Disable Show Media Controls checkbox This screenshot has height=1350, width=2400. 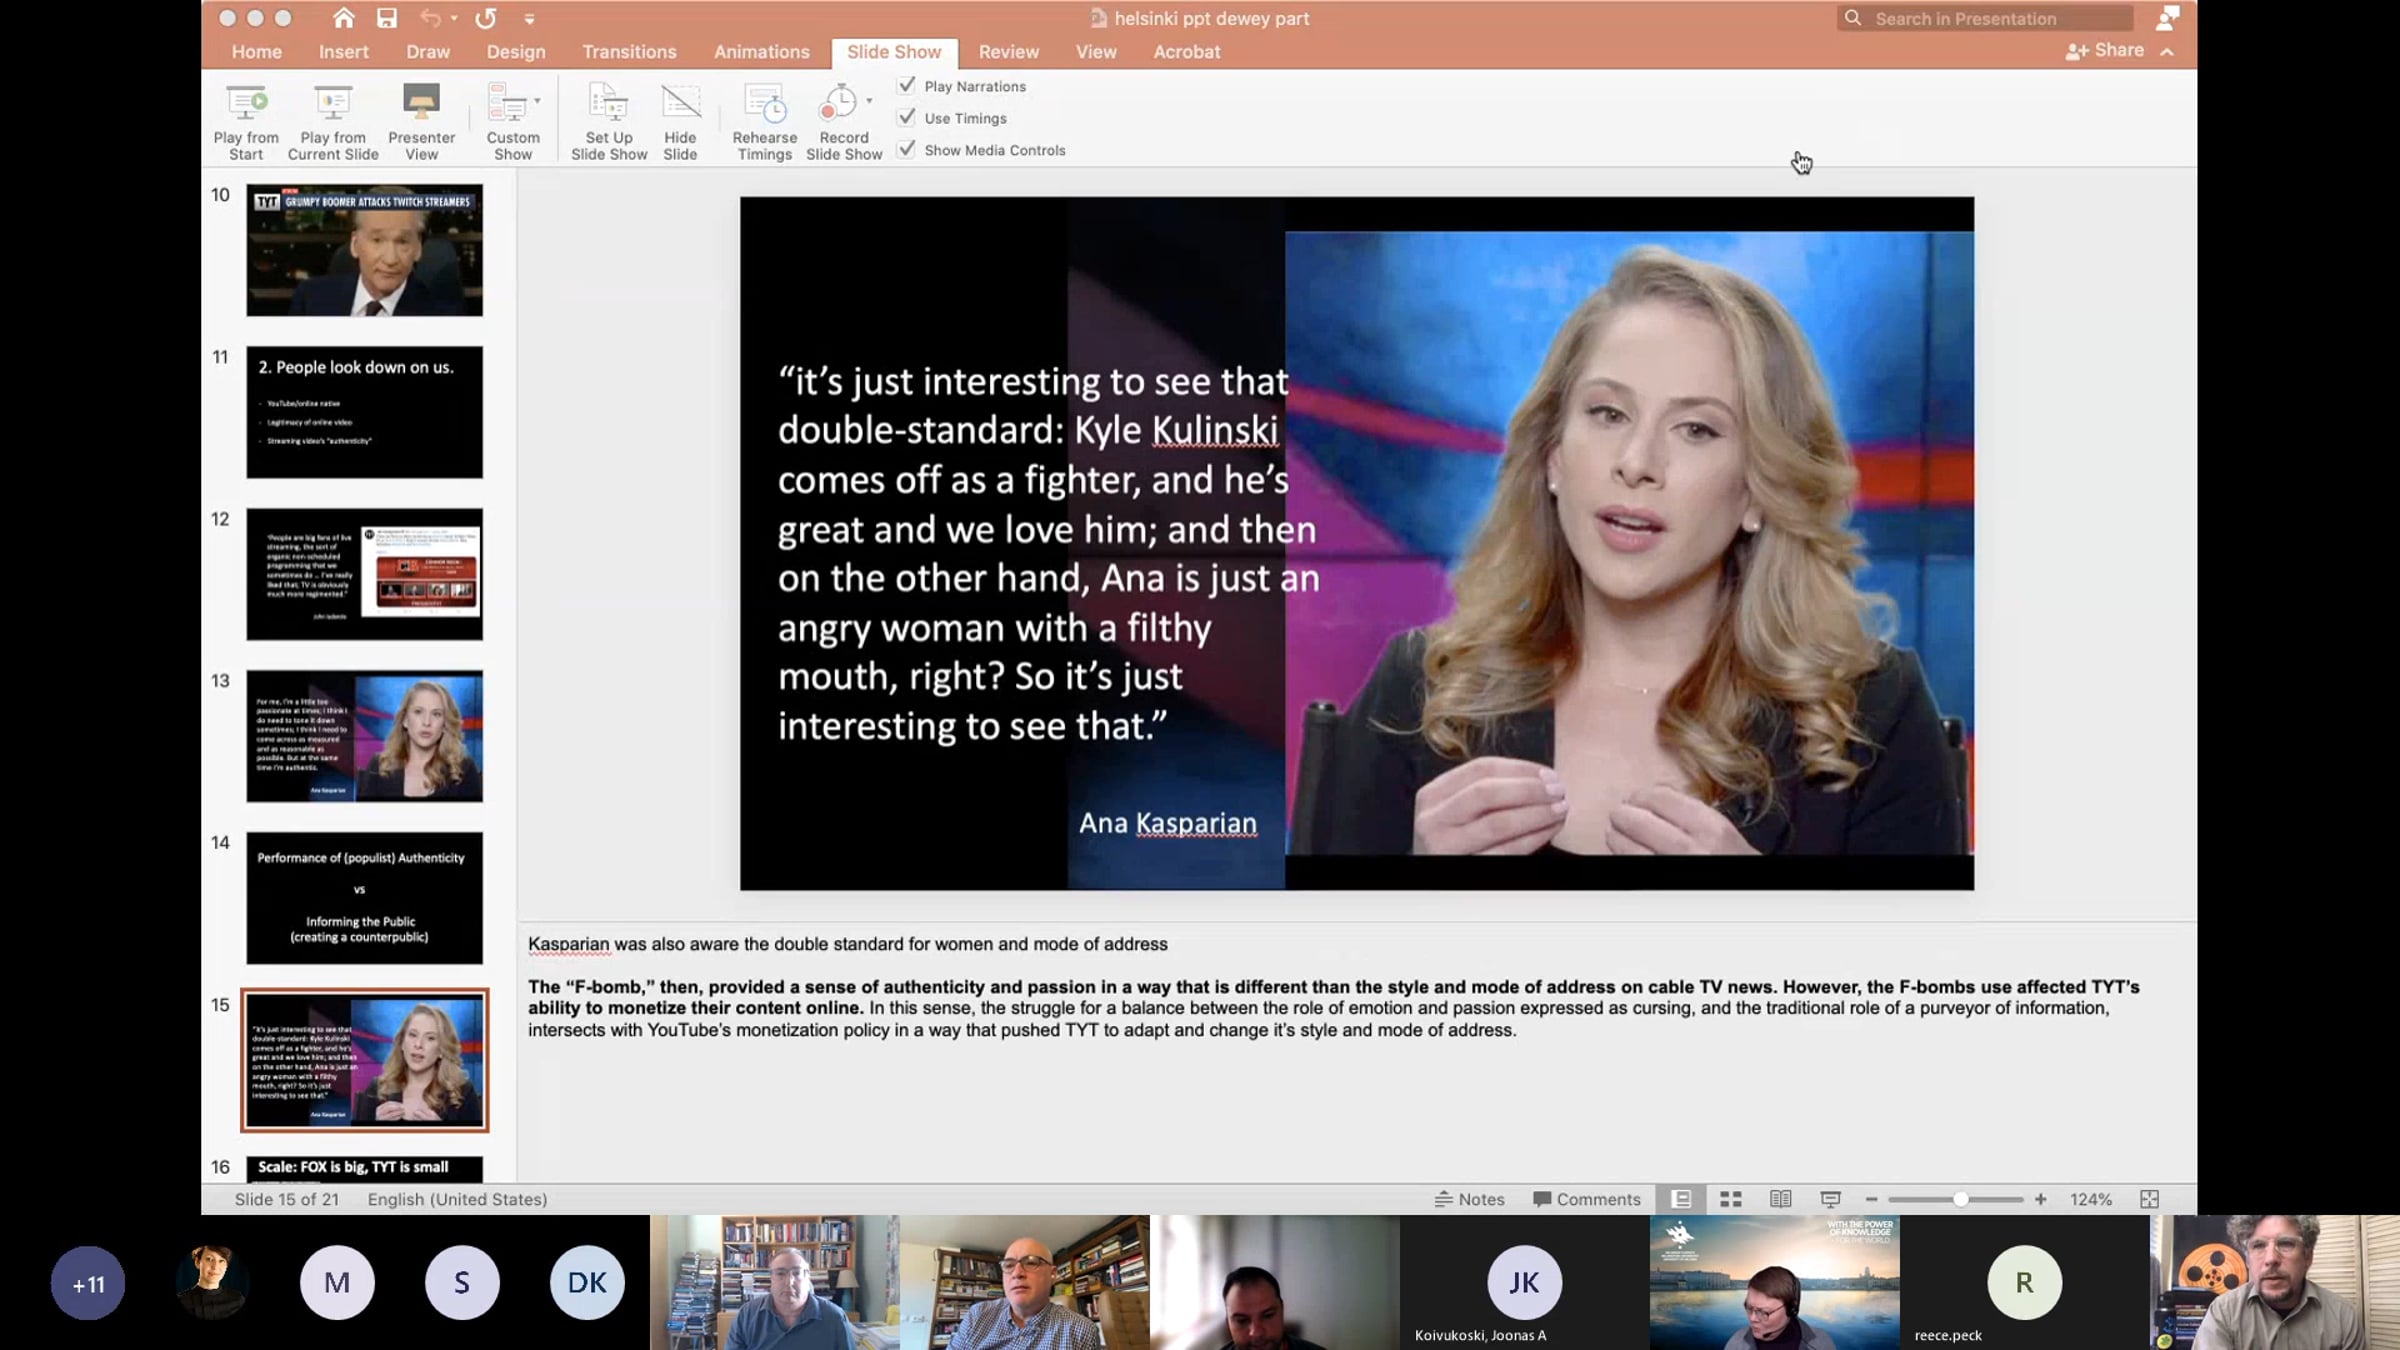907,150
